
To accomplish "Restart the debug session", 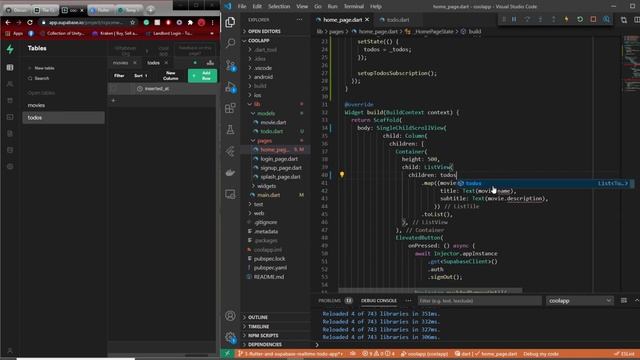I will tap(580, 19).
